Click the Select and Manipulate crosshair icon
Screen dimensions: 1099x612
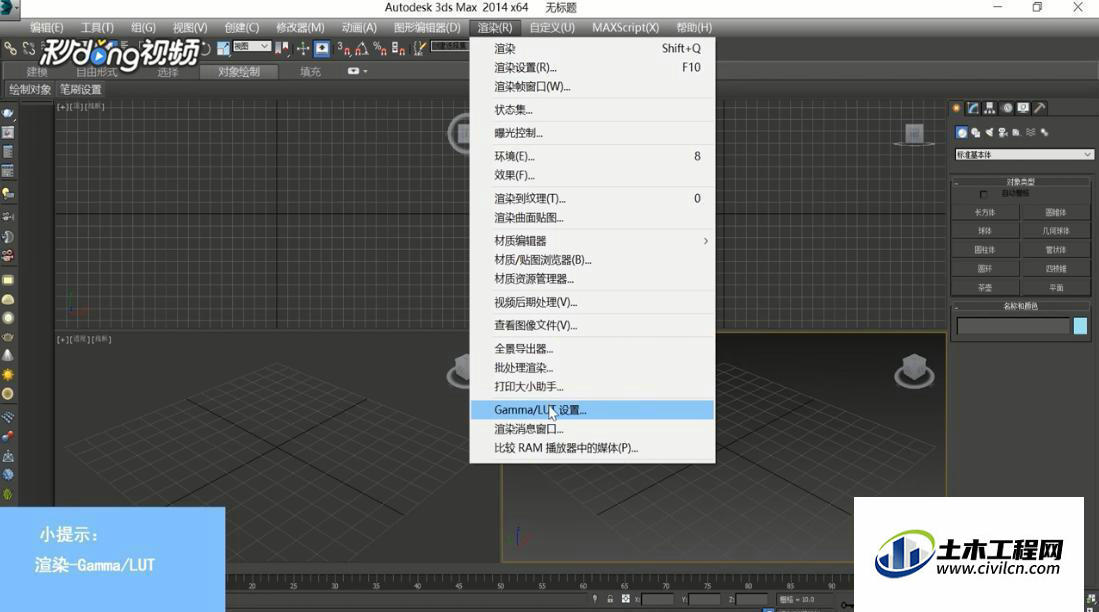point(303,48)
